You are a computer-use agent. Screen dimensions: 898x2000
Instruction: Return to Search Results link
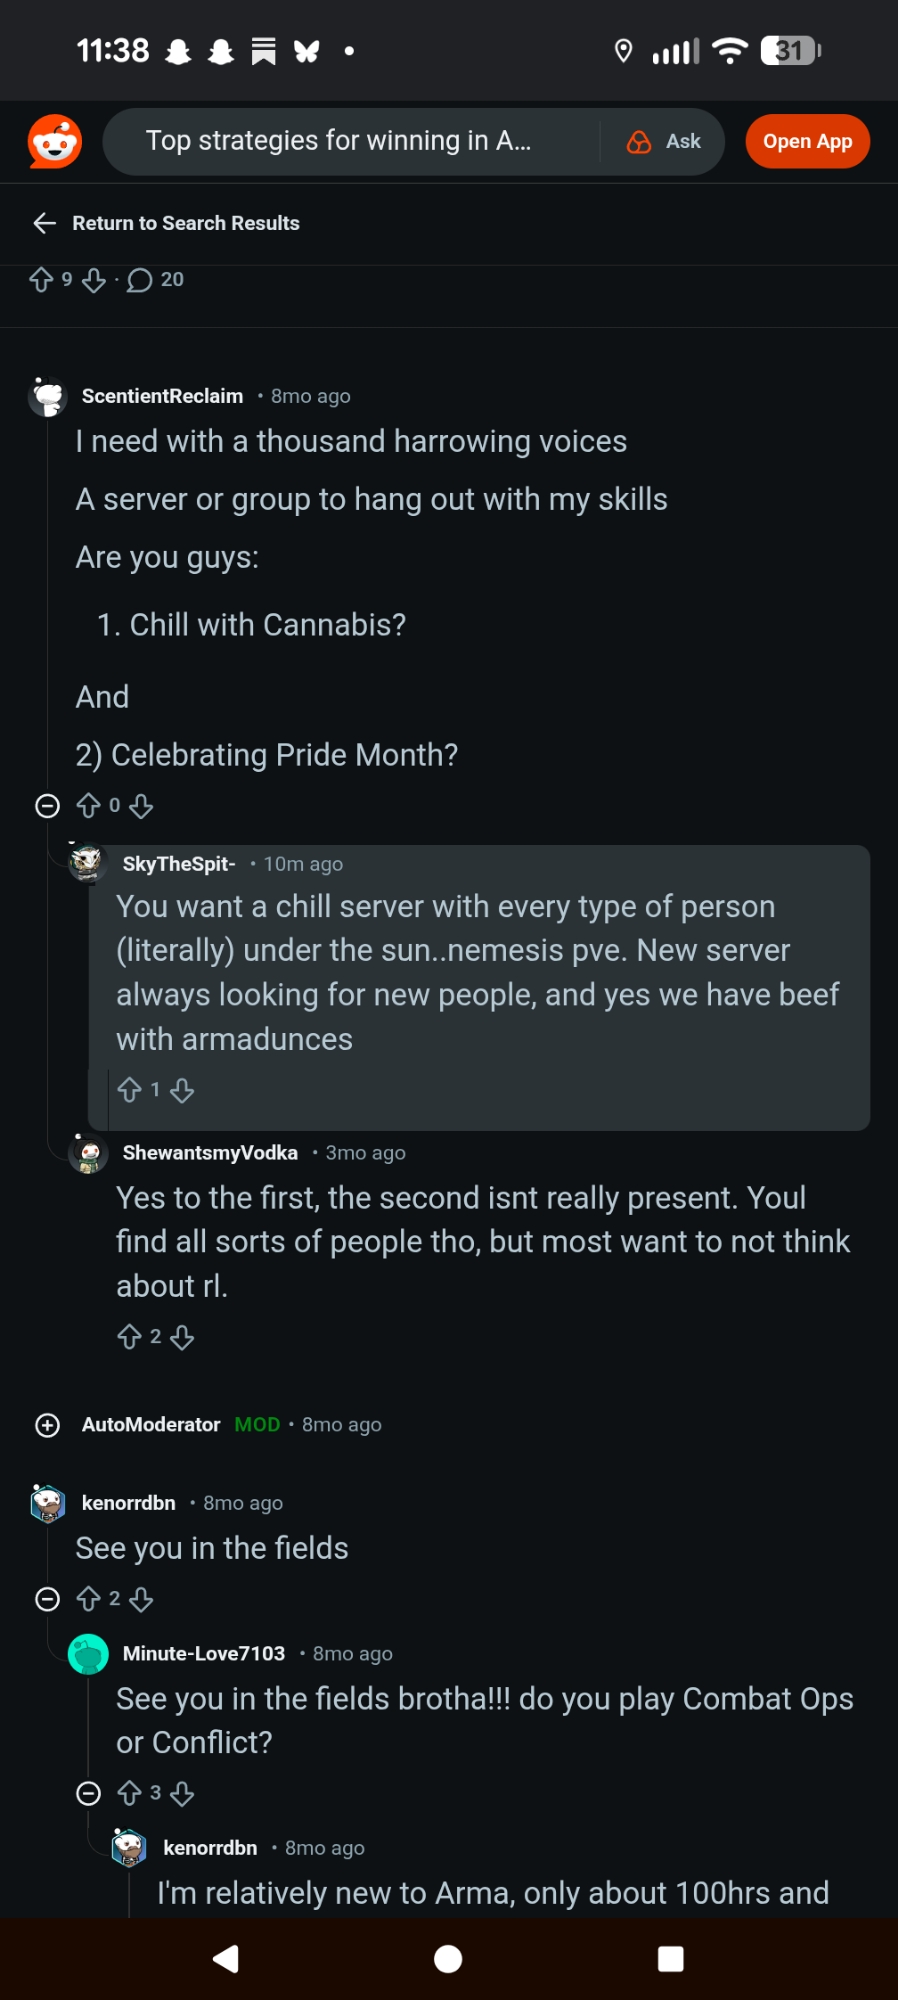(x=186, y=223)
